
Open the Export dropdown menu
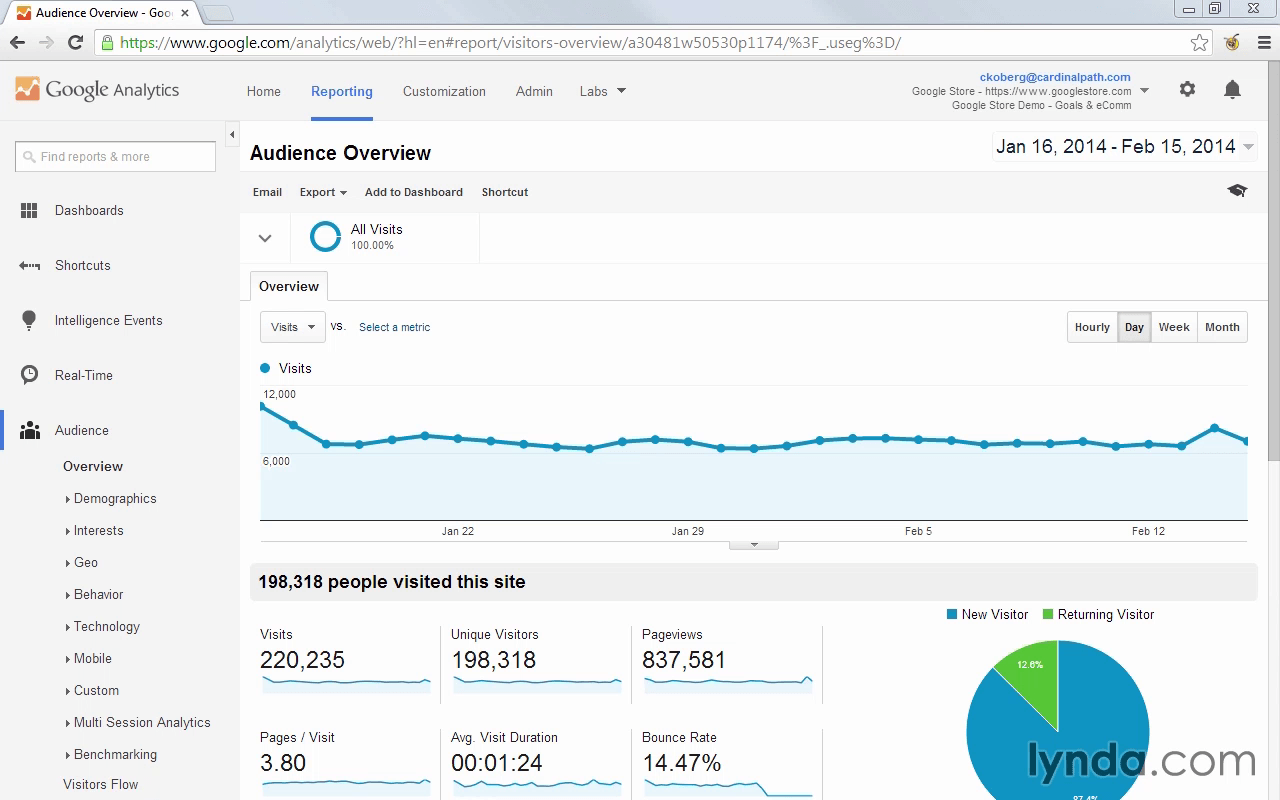323,192
